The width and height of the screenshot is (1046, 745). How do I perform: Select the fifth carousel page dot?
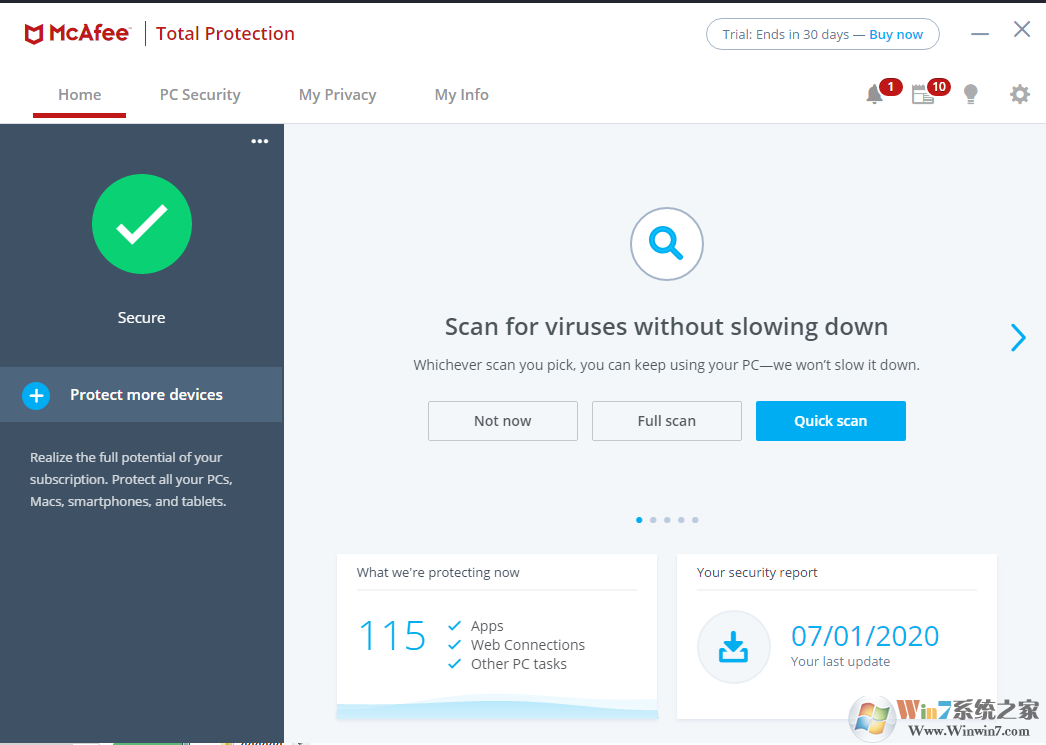tap(695, 520)
